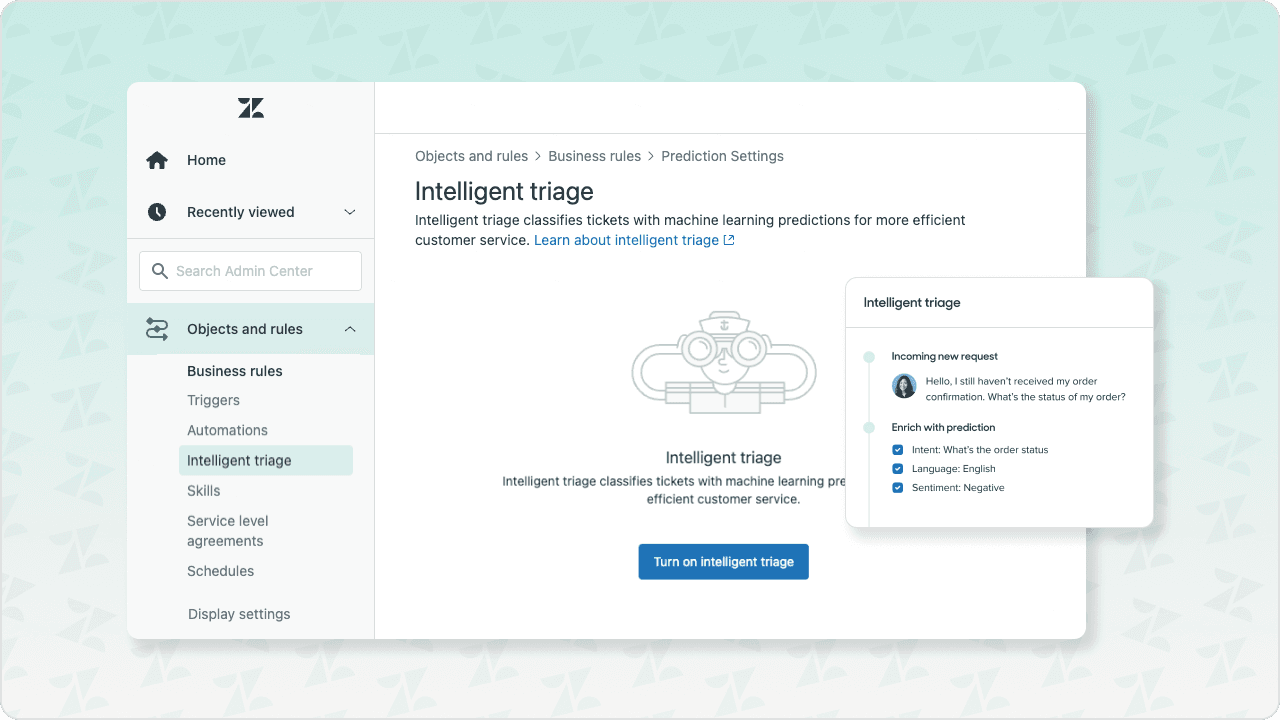Screen dimensions: 1280x720
Task: Click the Objects and rules icon
Action: point(157,329)
